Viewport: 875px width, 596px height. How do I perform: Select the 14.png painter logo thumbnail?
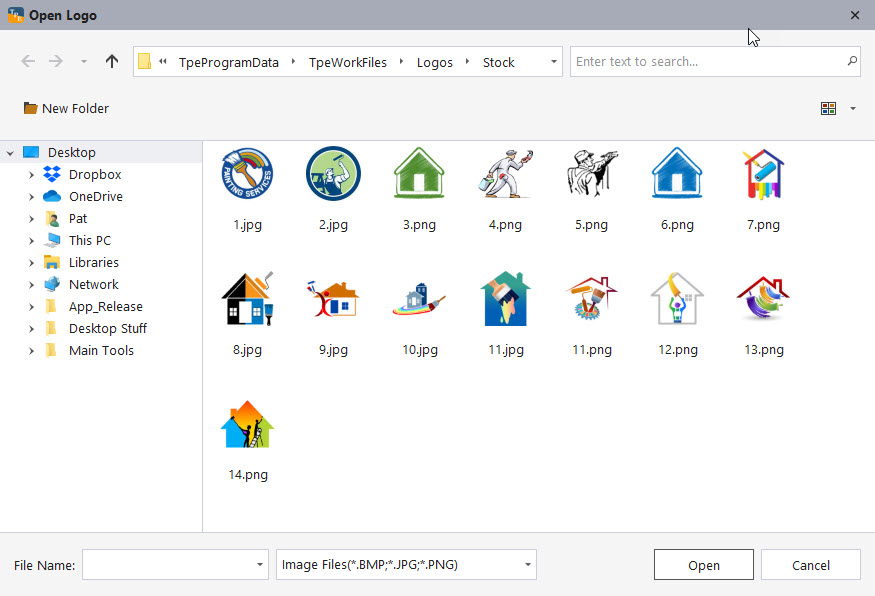247,424
